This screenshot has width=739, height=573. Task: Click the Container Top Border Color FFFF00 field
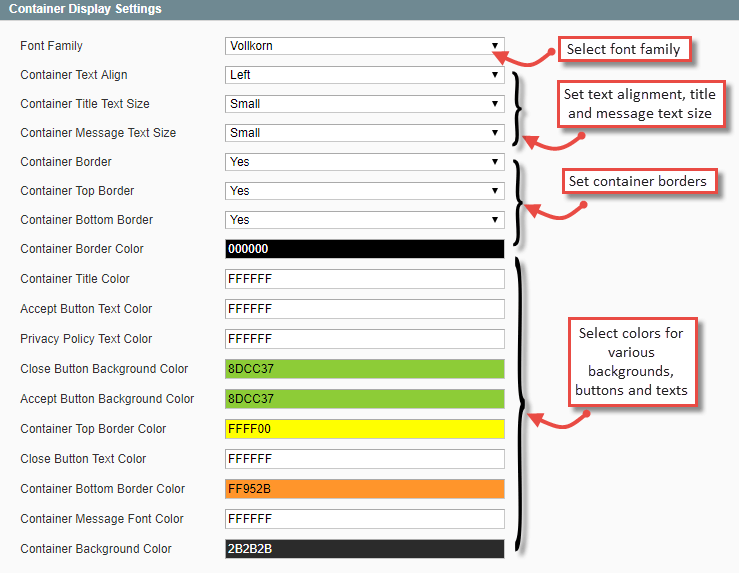(365, 429)
